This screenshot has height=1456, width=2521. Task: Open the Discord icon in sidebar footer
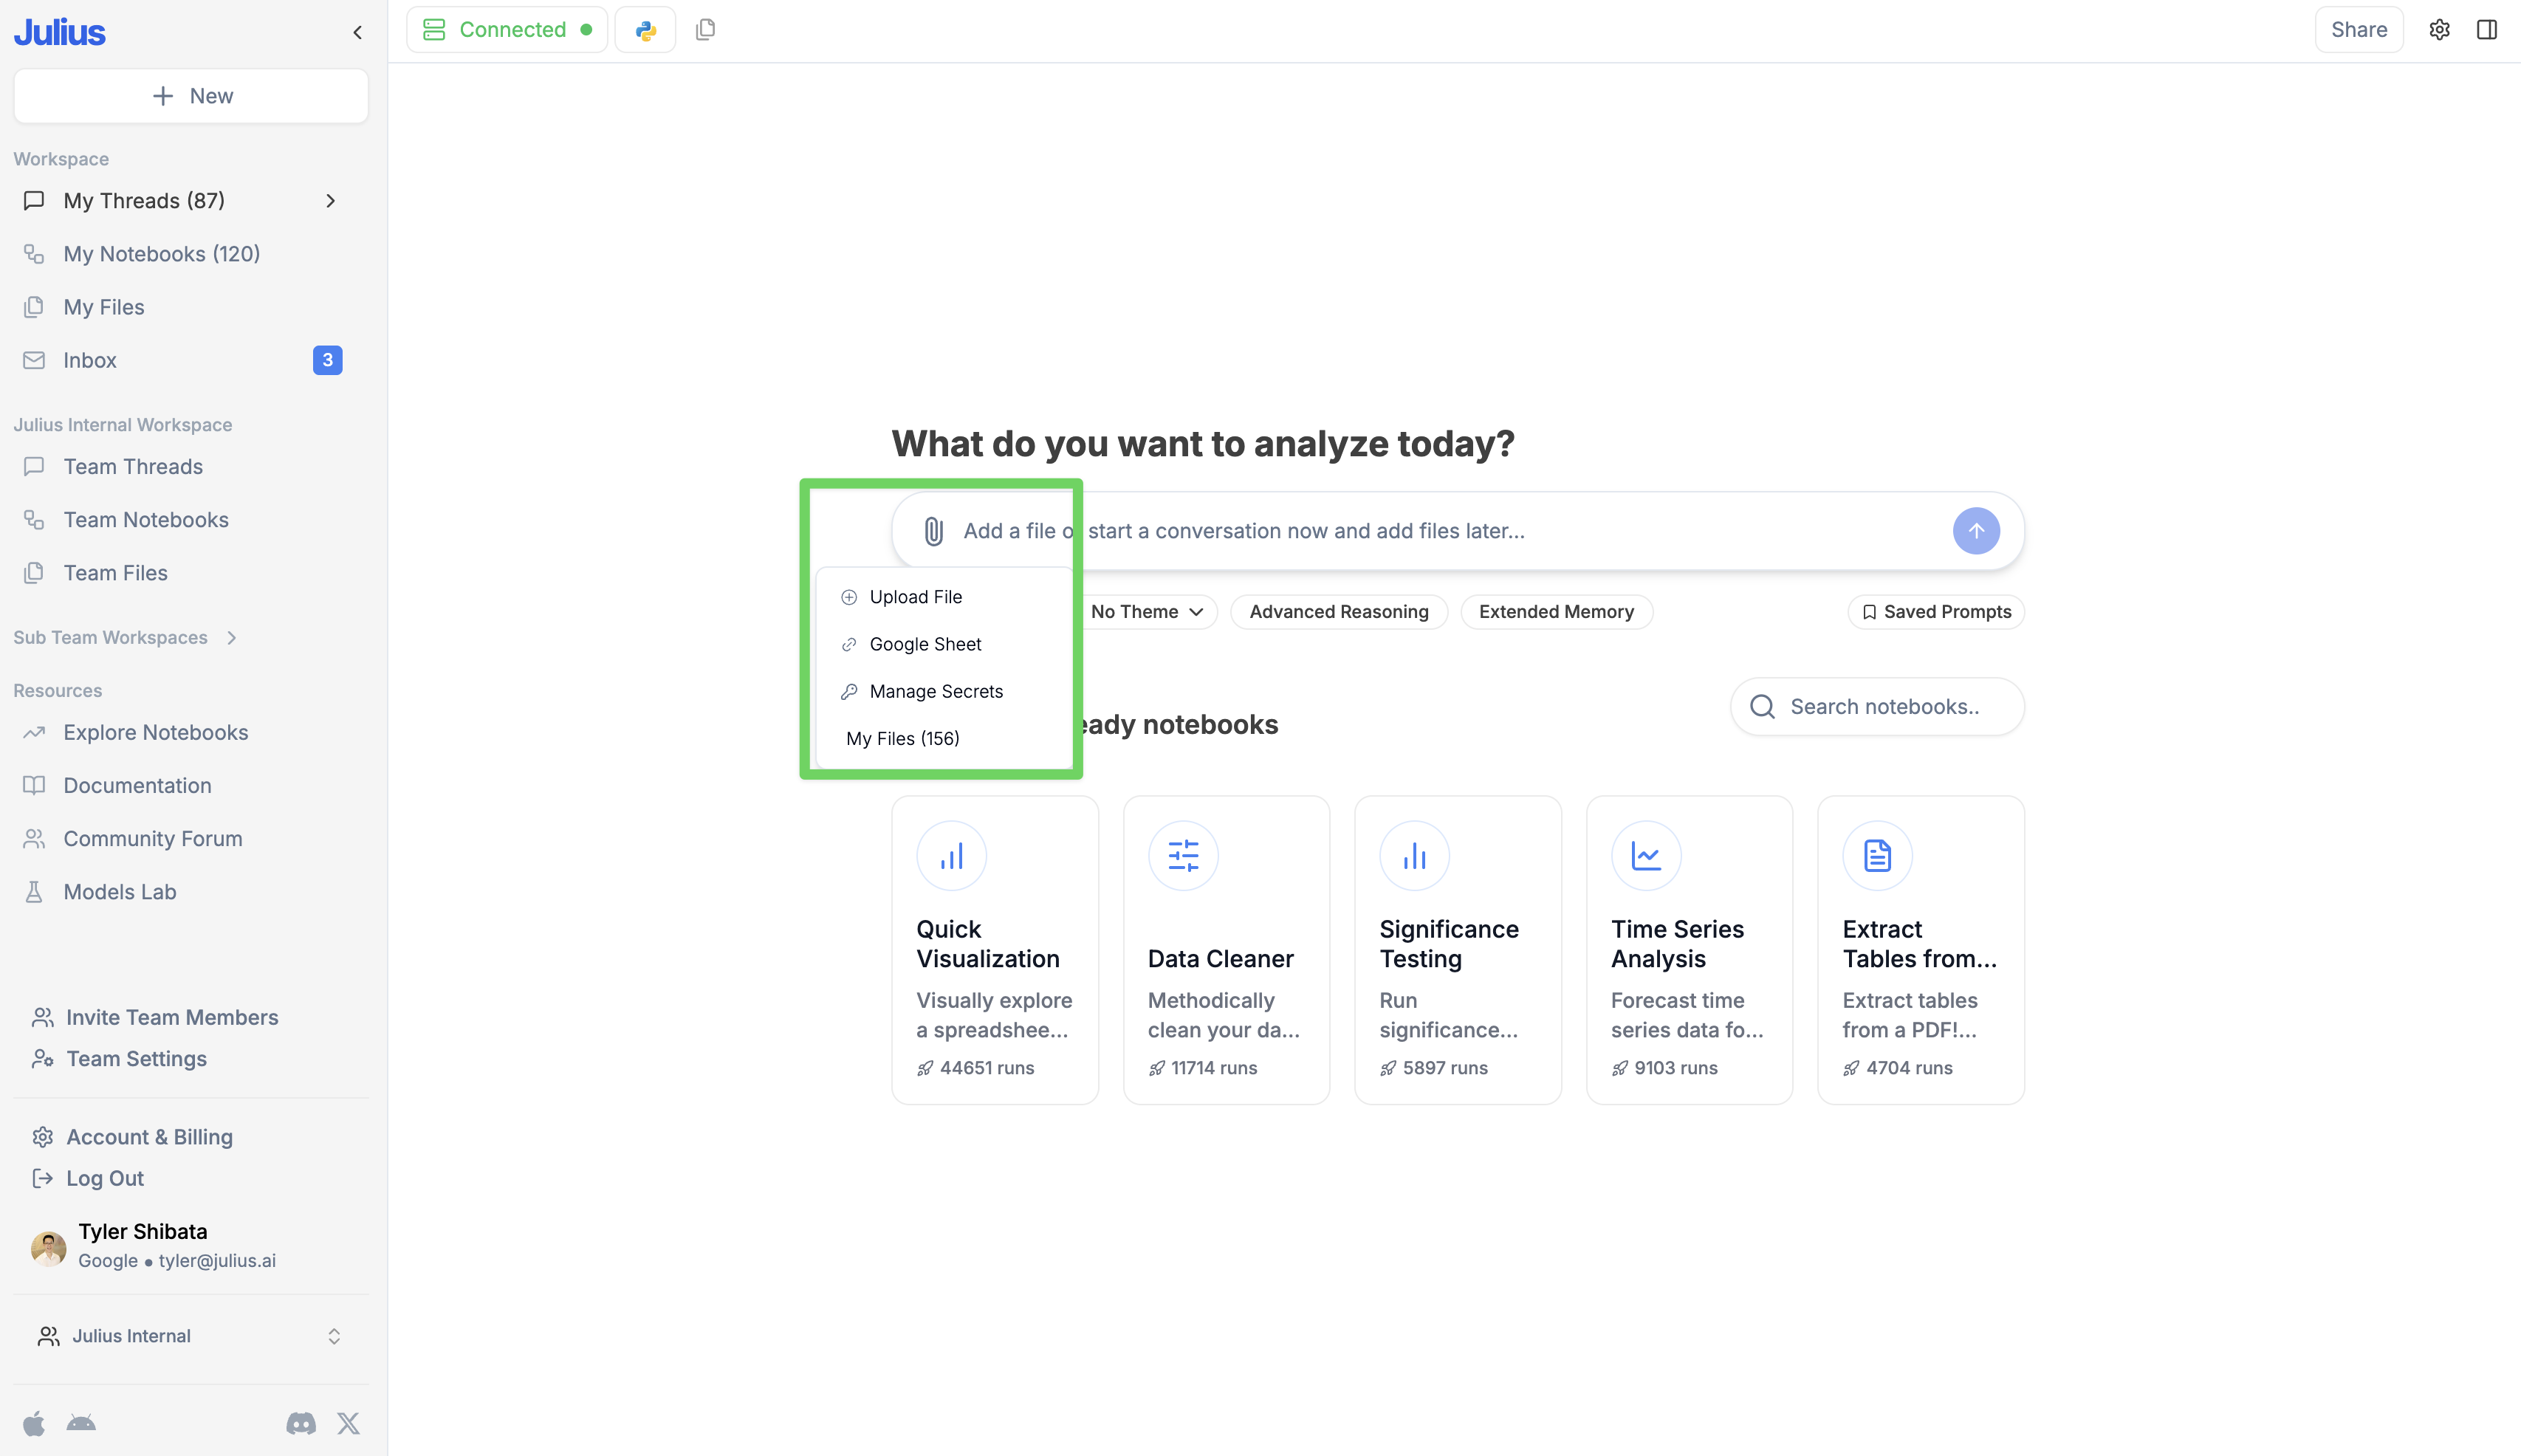pos(301,1423)
